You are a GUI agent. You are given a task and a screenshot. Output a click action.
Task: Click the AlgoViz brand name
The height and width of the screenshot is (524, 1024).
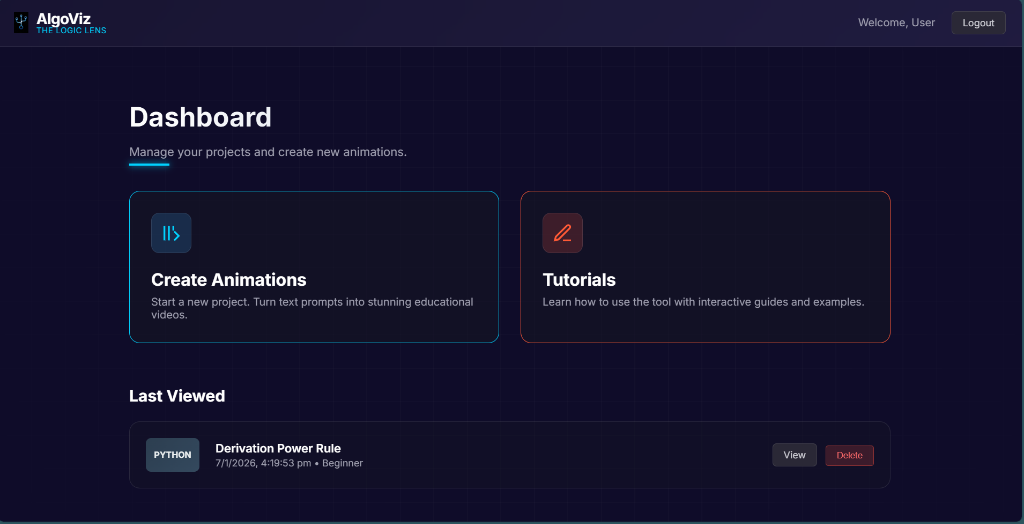point(63,18)
